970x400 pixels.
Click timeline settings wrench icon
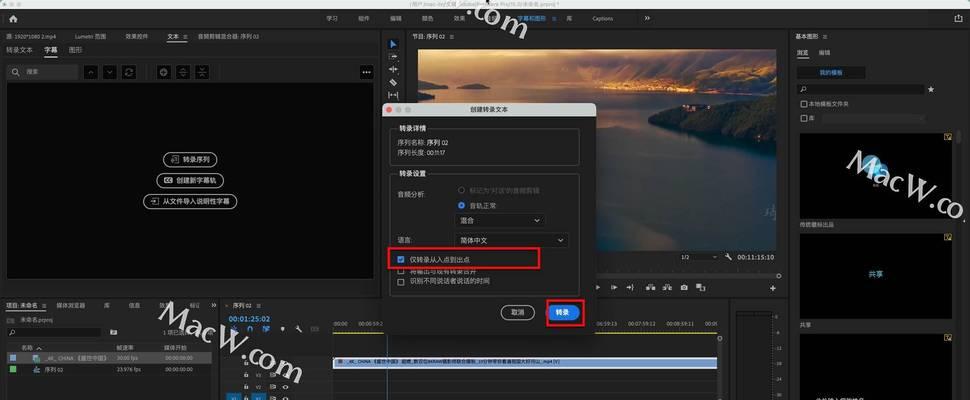(x=299, y=329)
